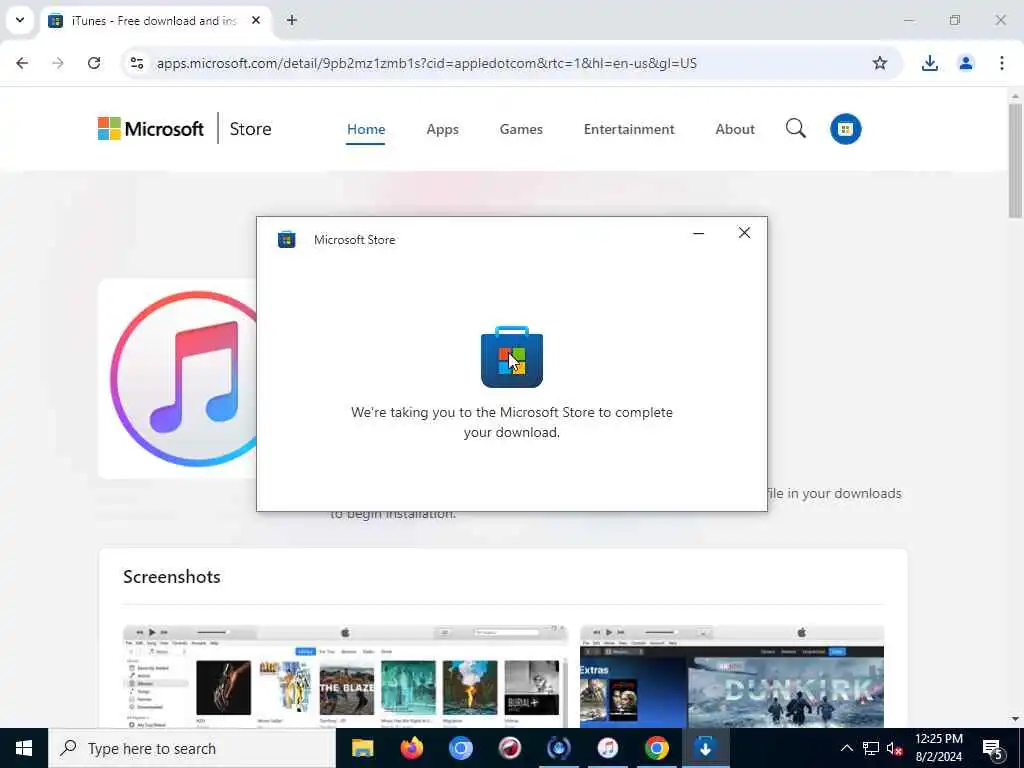Open the blue download app in taskbar
Screen dimensions: 1024x768
click(x=705, y=748)
